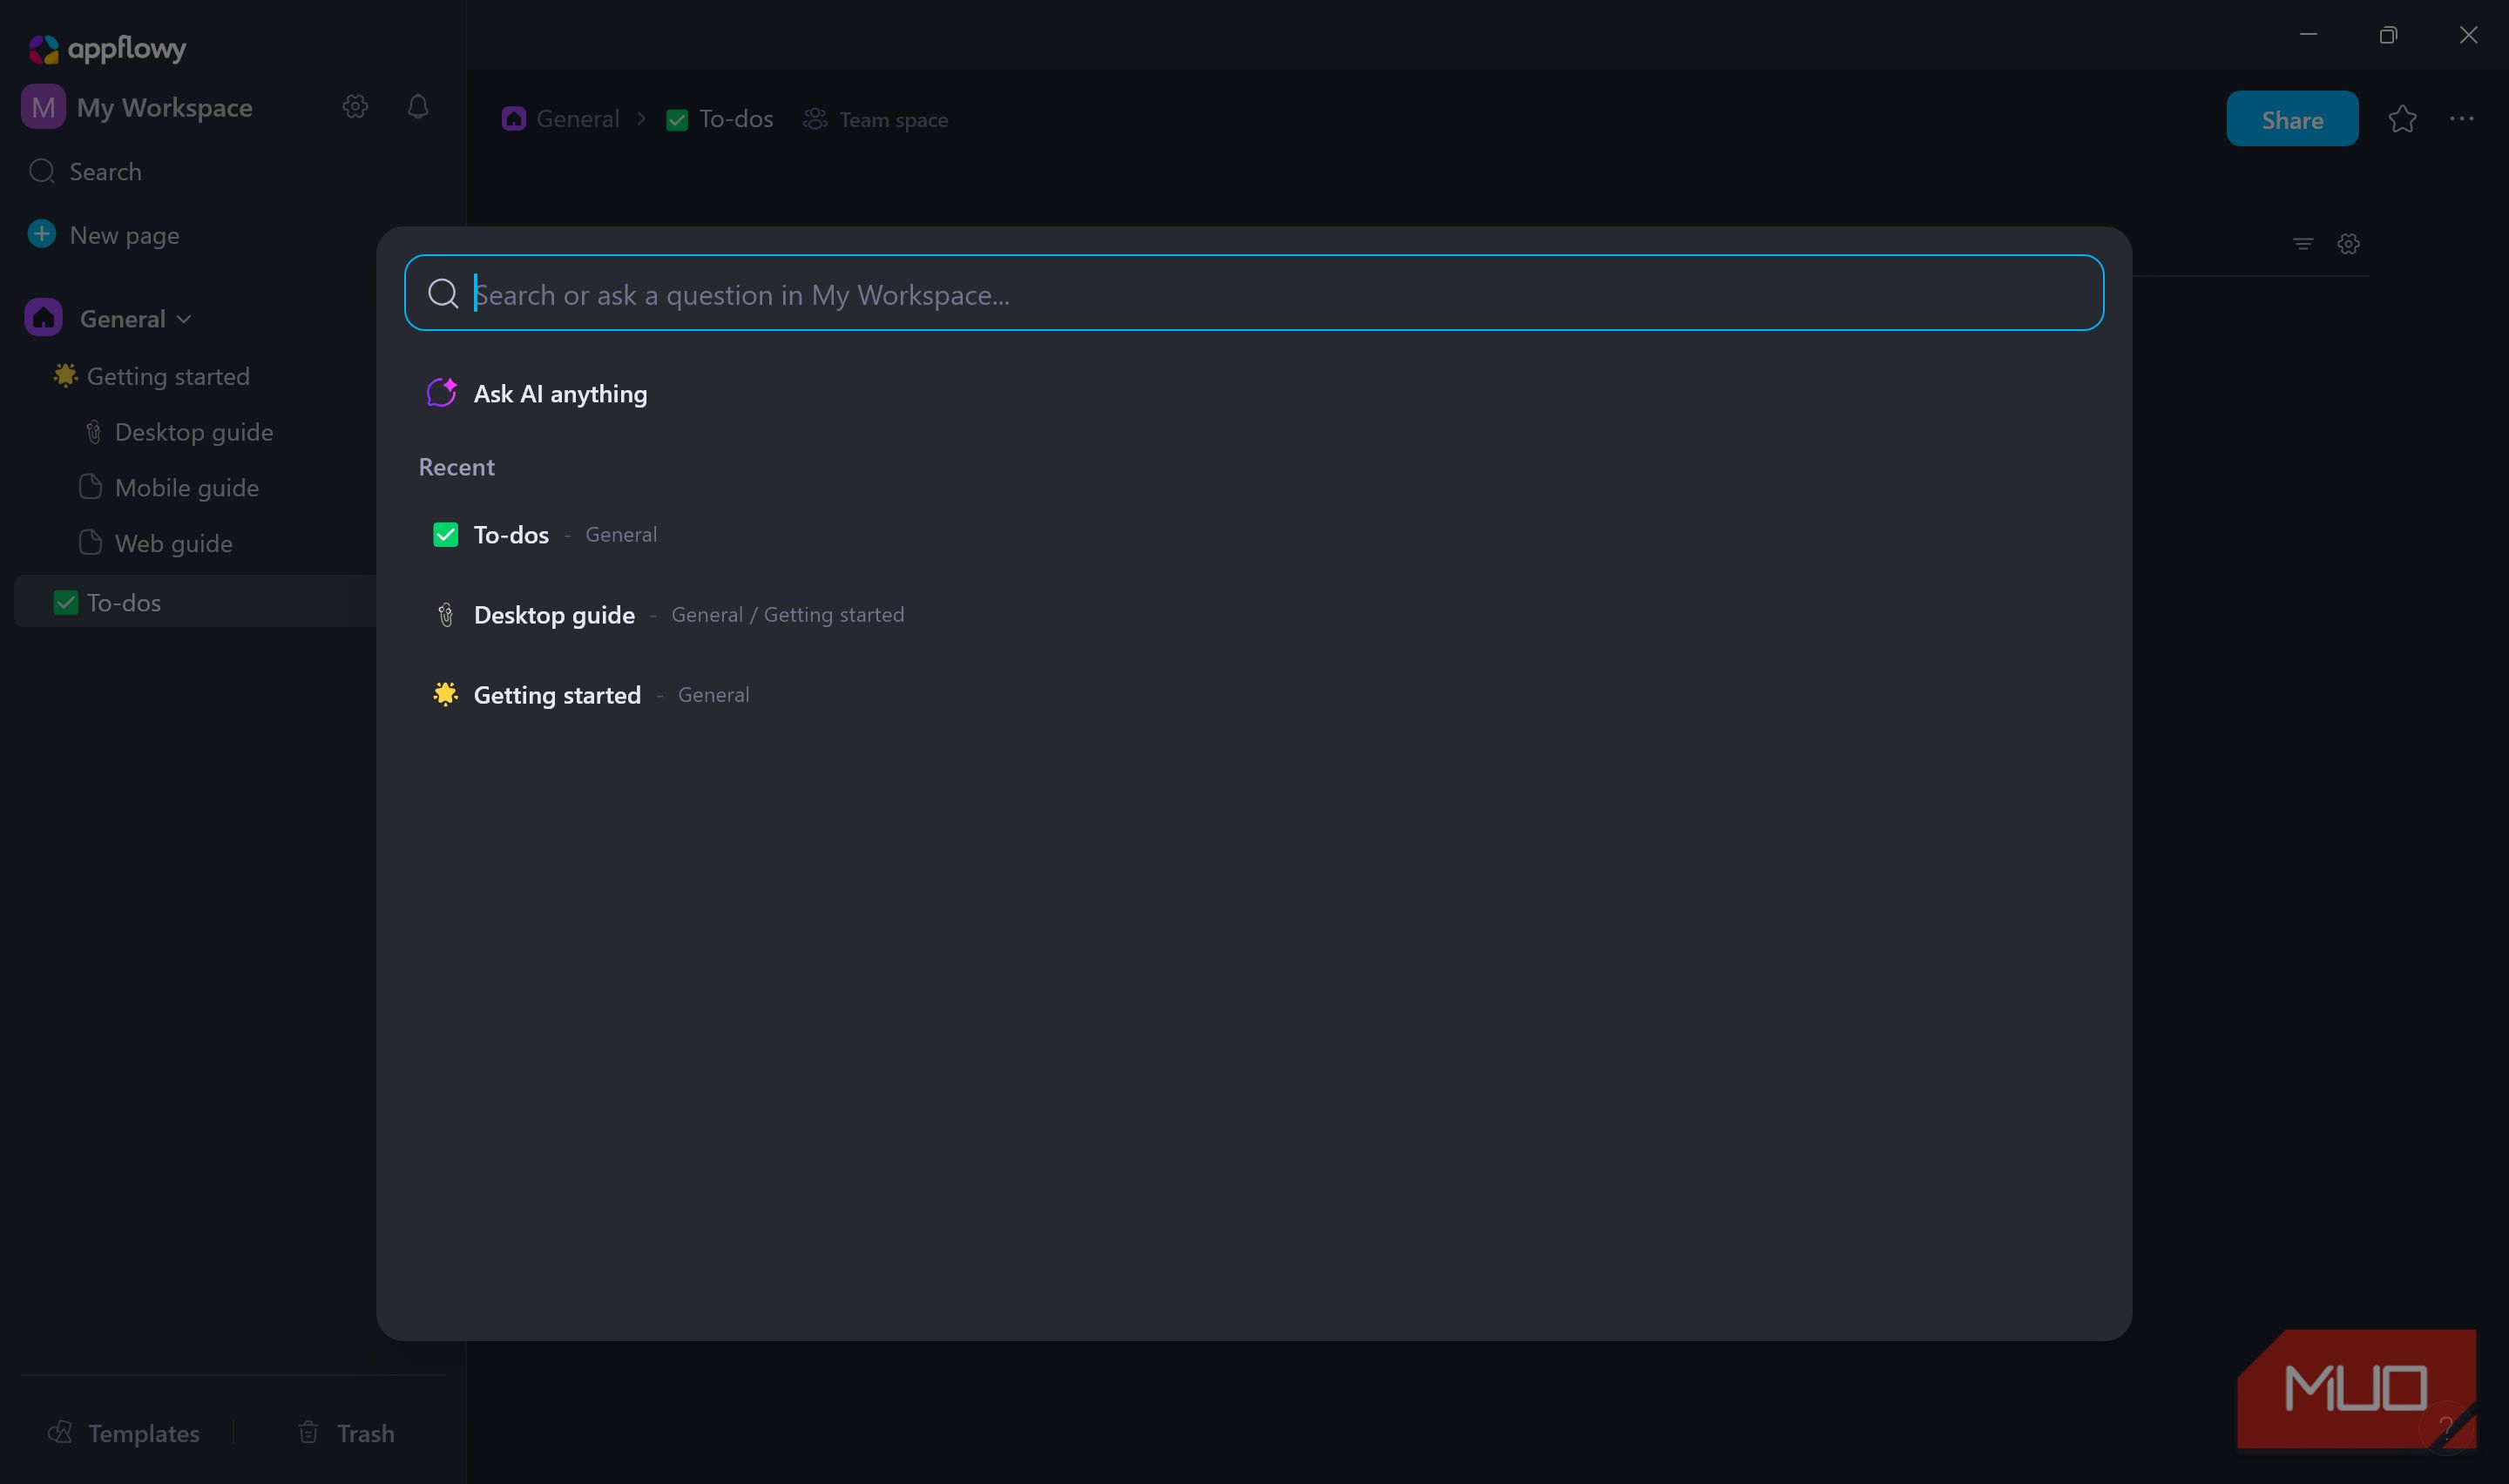Click the sidebar Search magnifier icon
Image resolution: width=2509 pixels, height=1484 pixels.
42,171
